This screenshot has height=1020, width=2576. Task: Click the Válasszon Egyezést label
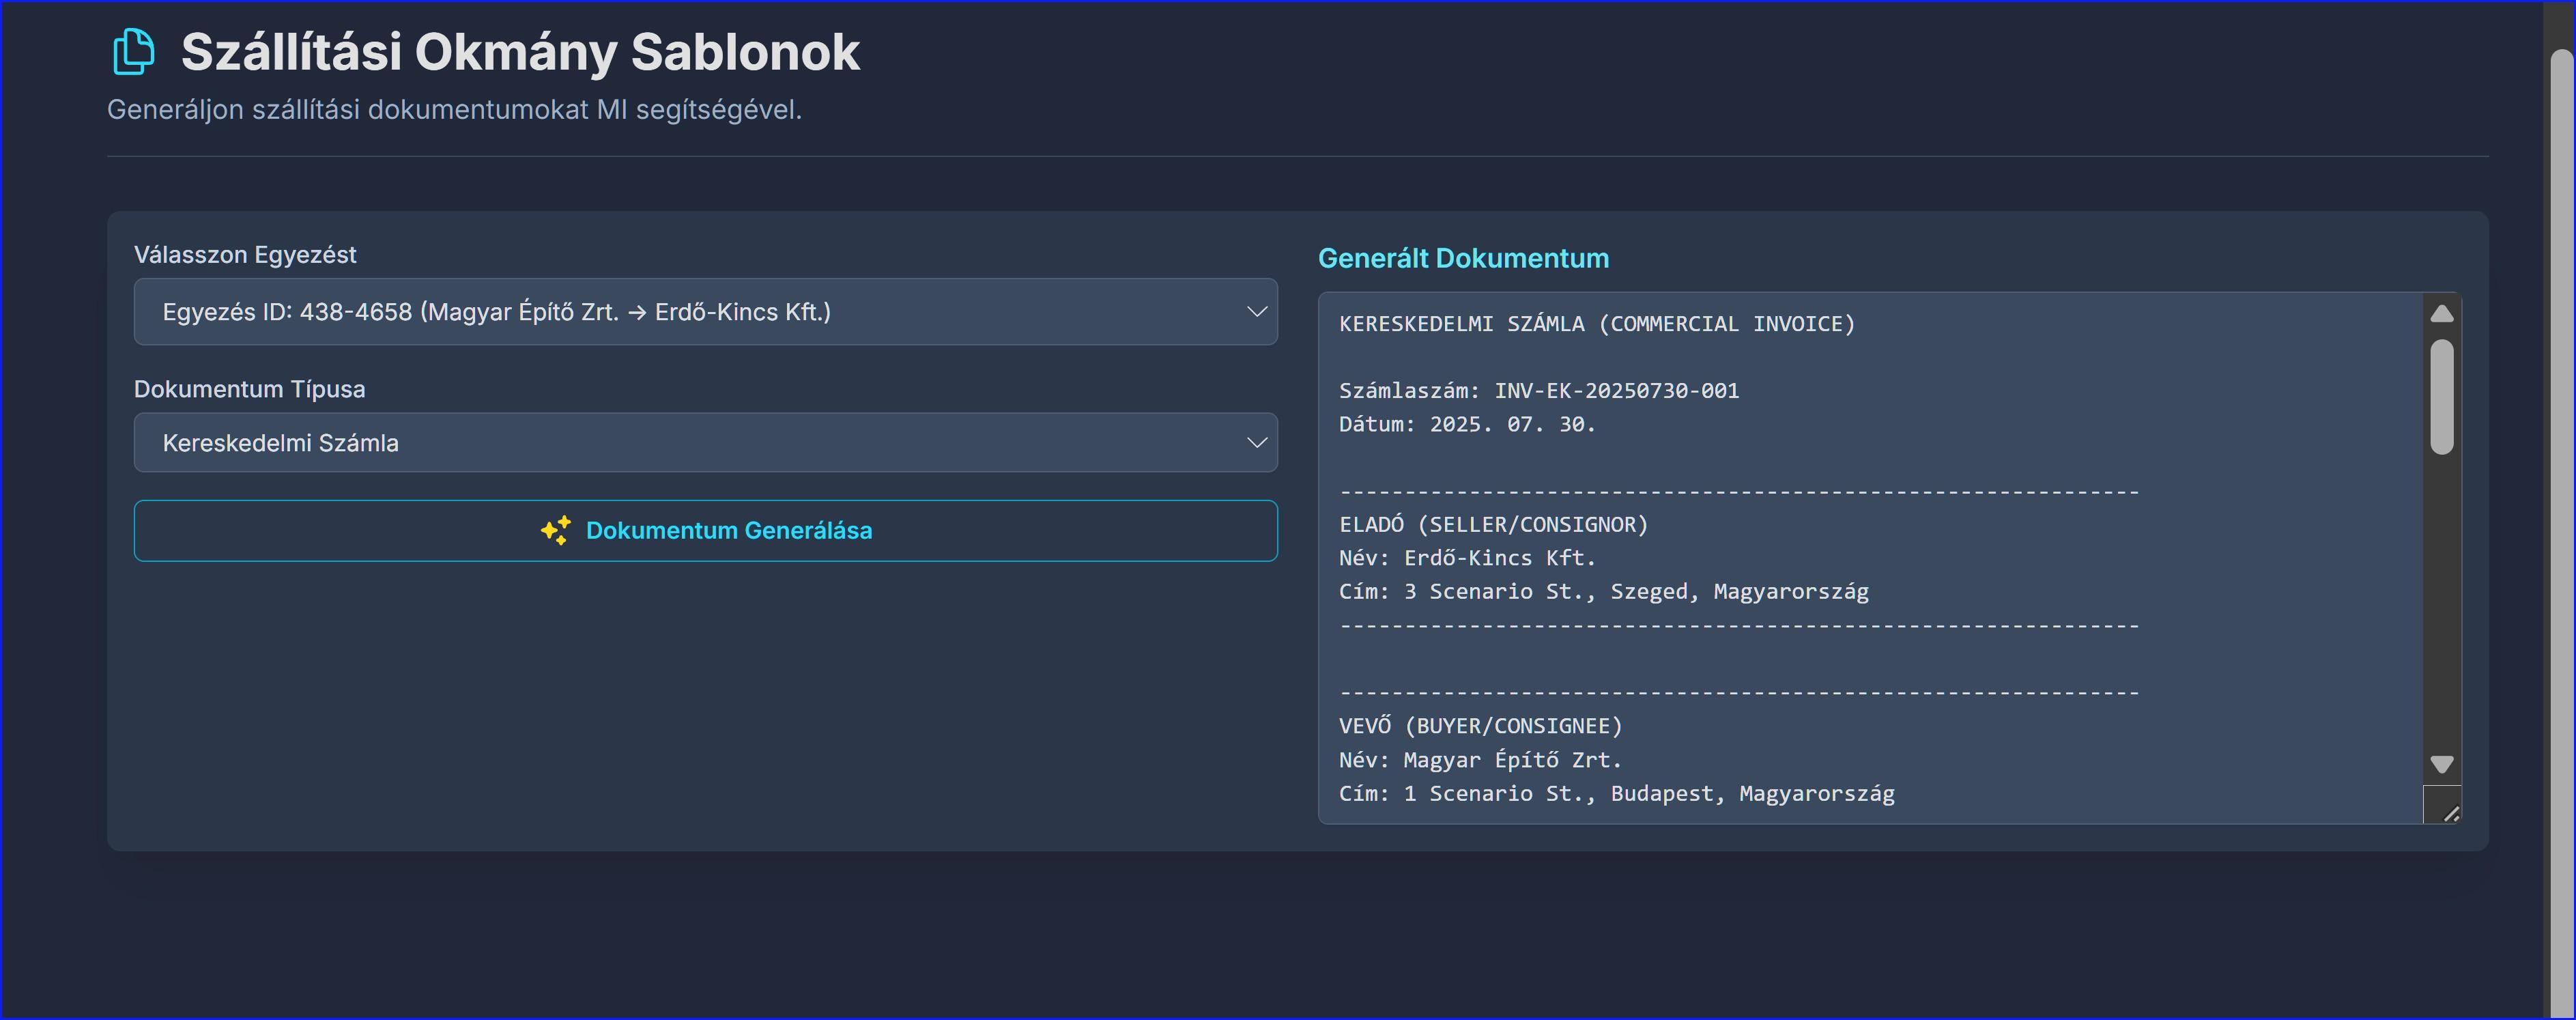(245, 255)
